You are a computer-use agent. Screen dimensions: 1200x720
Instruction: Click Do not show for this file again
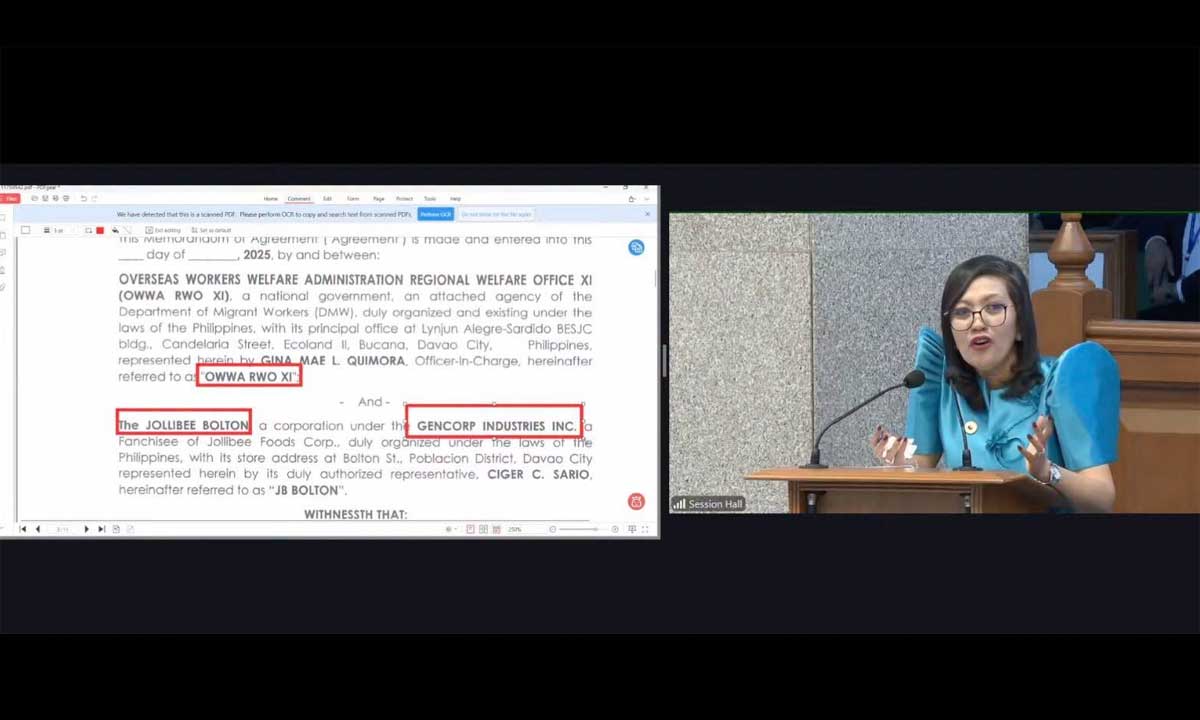pos(496,214)
